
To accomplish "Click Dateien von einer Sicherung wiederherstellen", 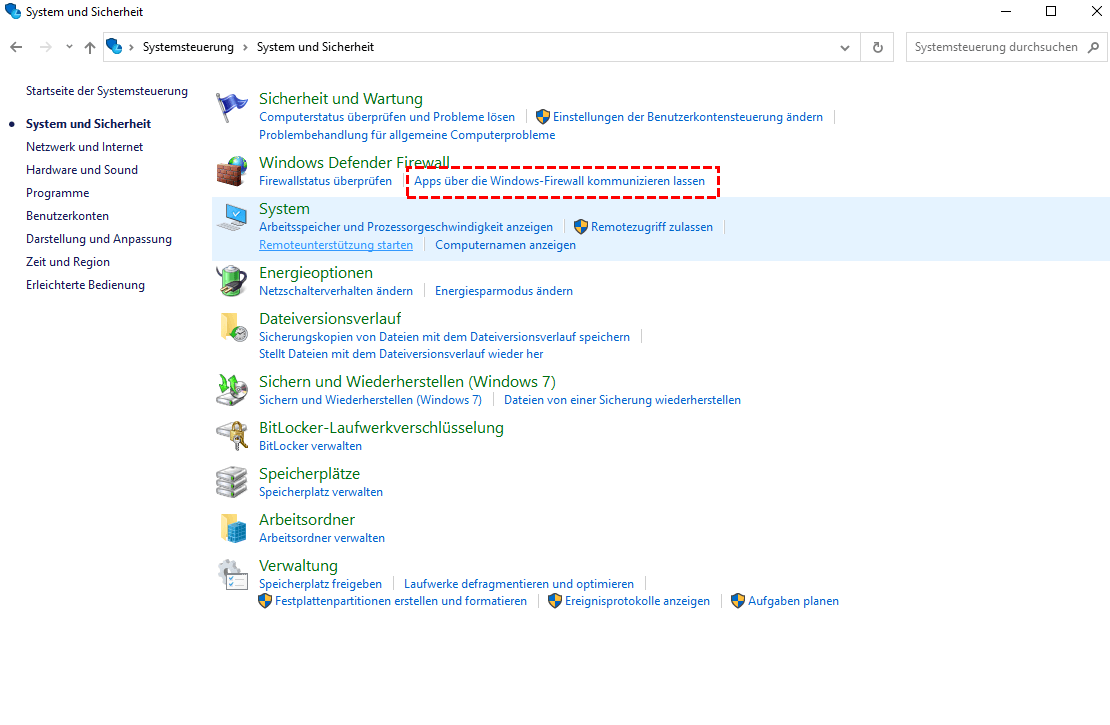I will 622,400.
